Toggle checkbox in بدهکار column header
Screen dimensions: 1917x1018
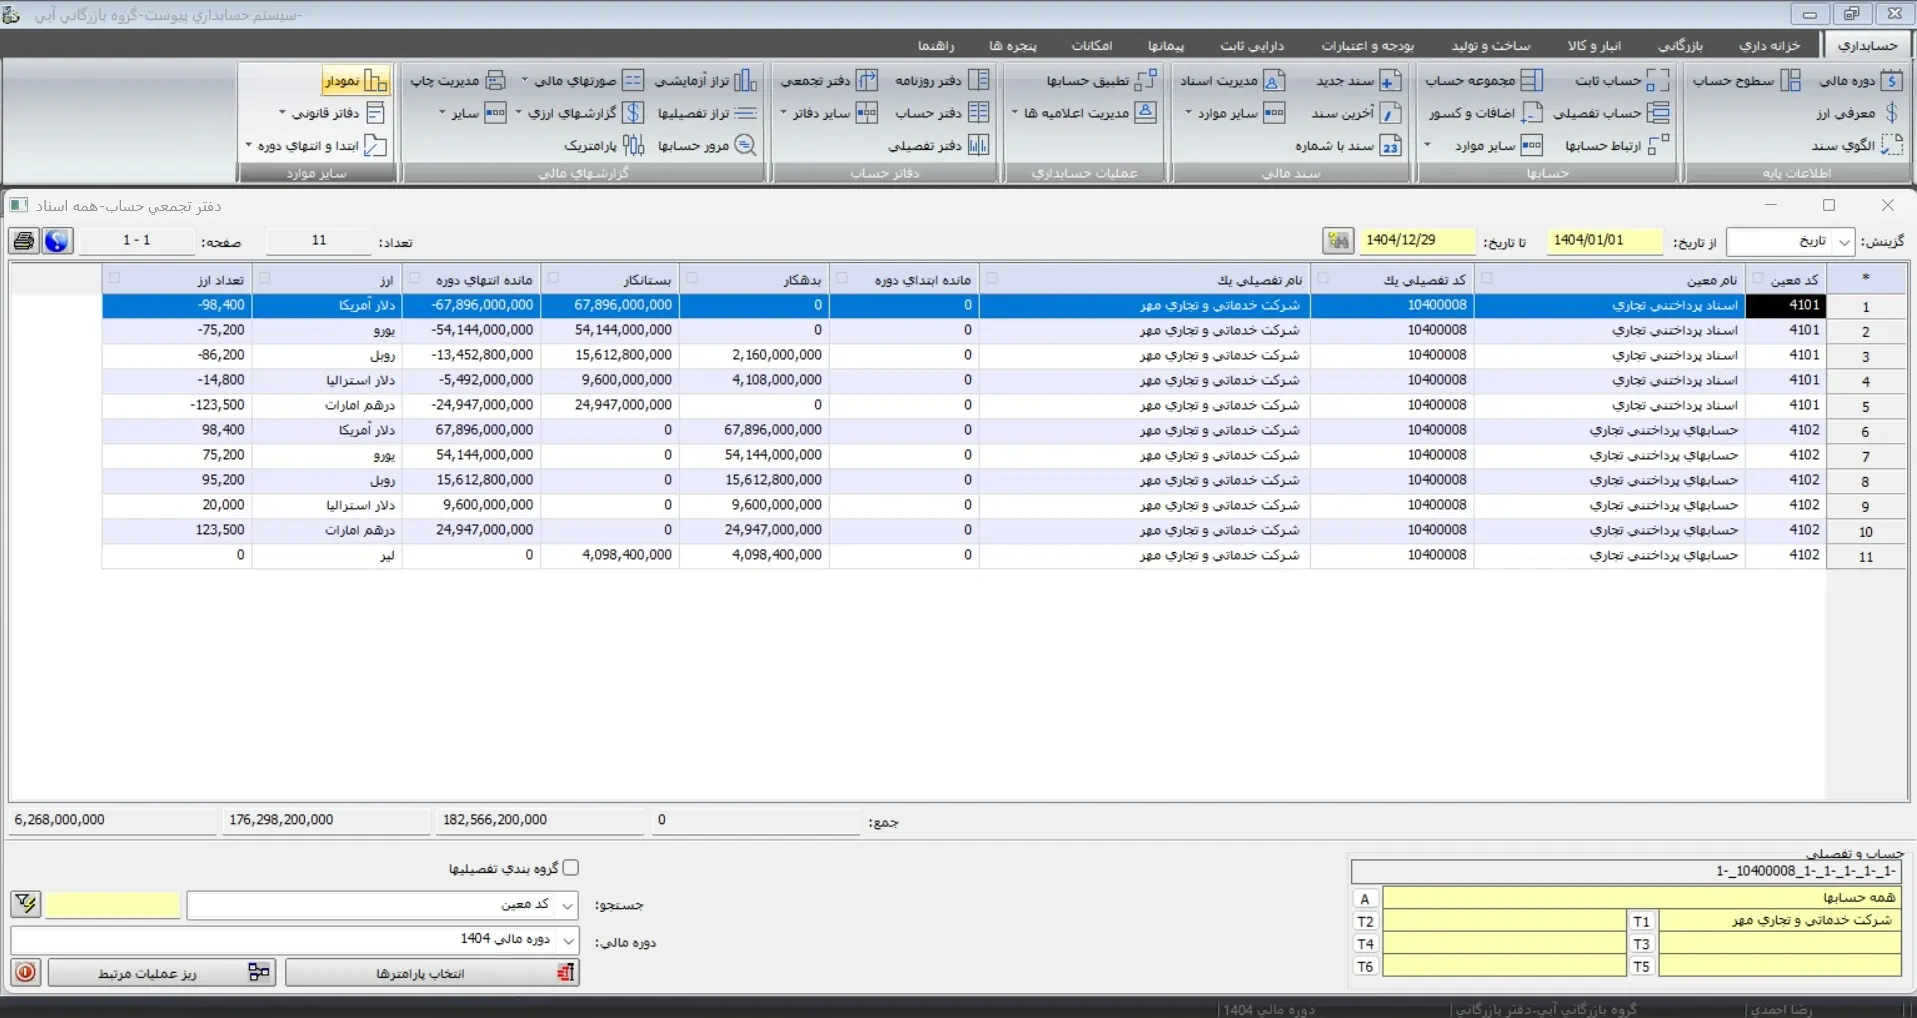pyautogui.click(x=692, y=279)
